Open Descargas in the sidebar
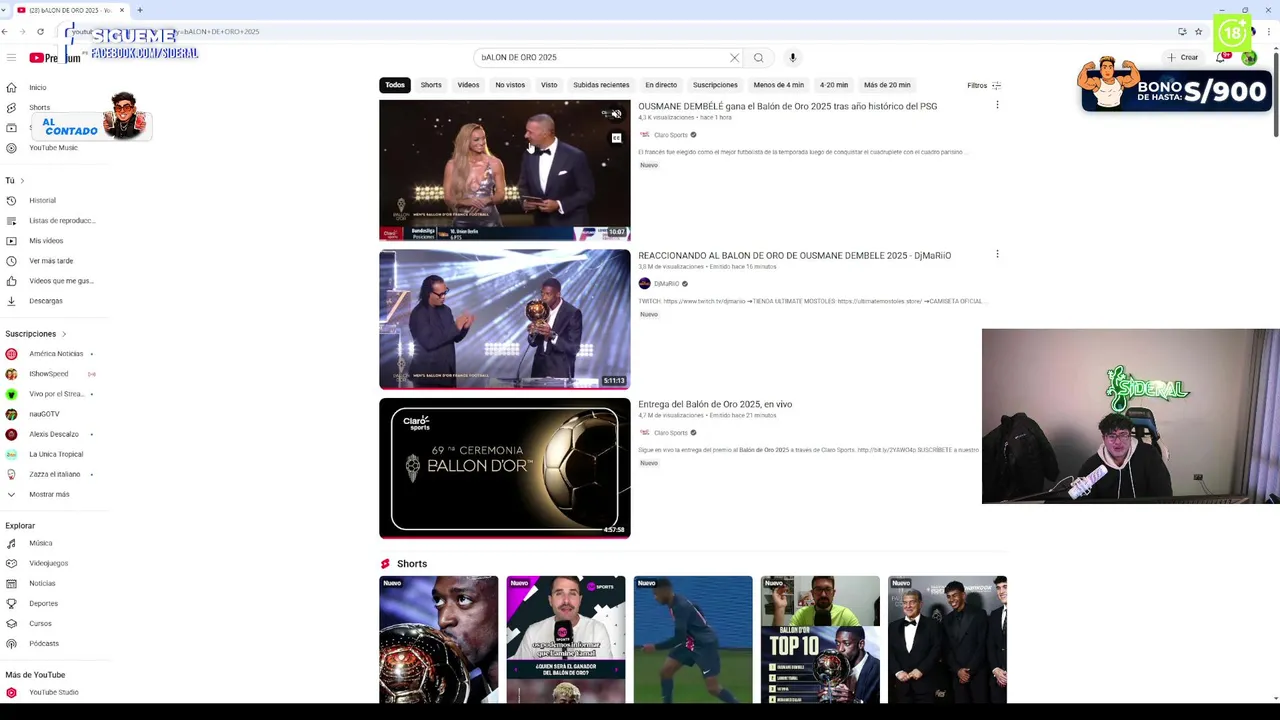1280x720 pixels. click(x=46, y=301)
